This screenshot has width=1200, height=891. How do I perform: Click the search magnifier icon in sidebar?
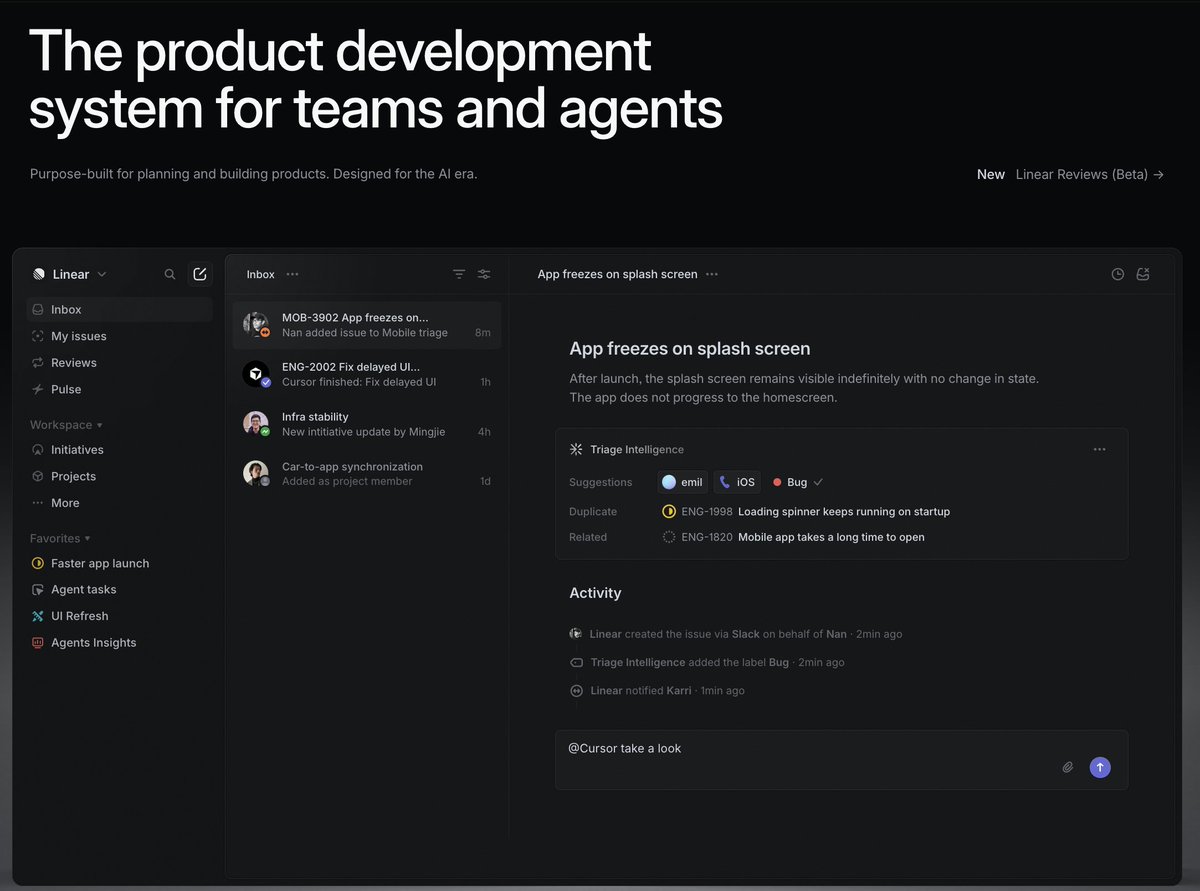(x=170, y=274)
